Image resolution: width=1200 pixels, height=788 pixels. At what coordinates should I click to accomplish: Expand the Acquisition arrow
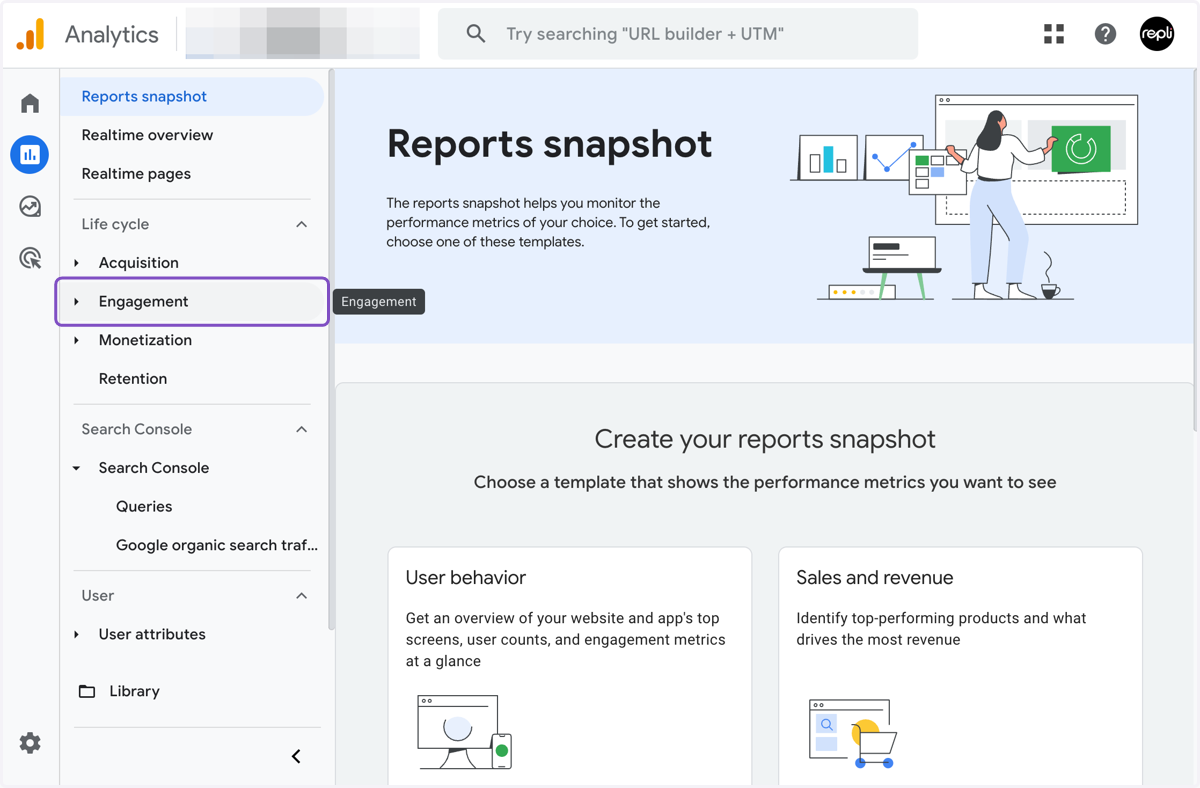[x=77, y=263]
